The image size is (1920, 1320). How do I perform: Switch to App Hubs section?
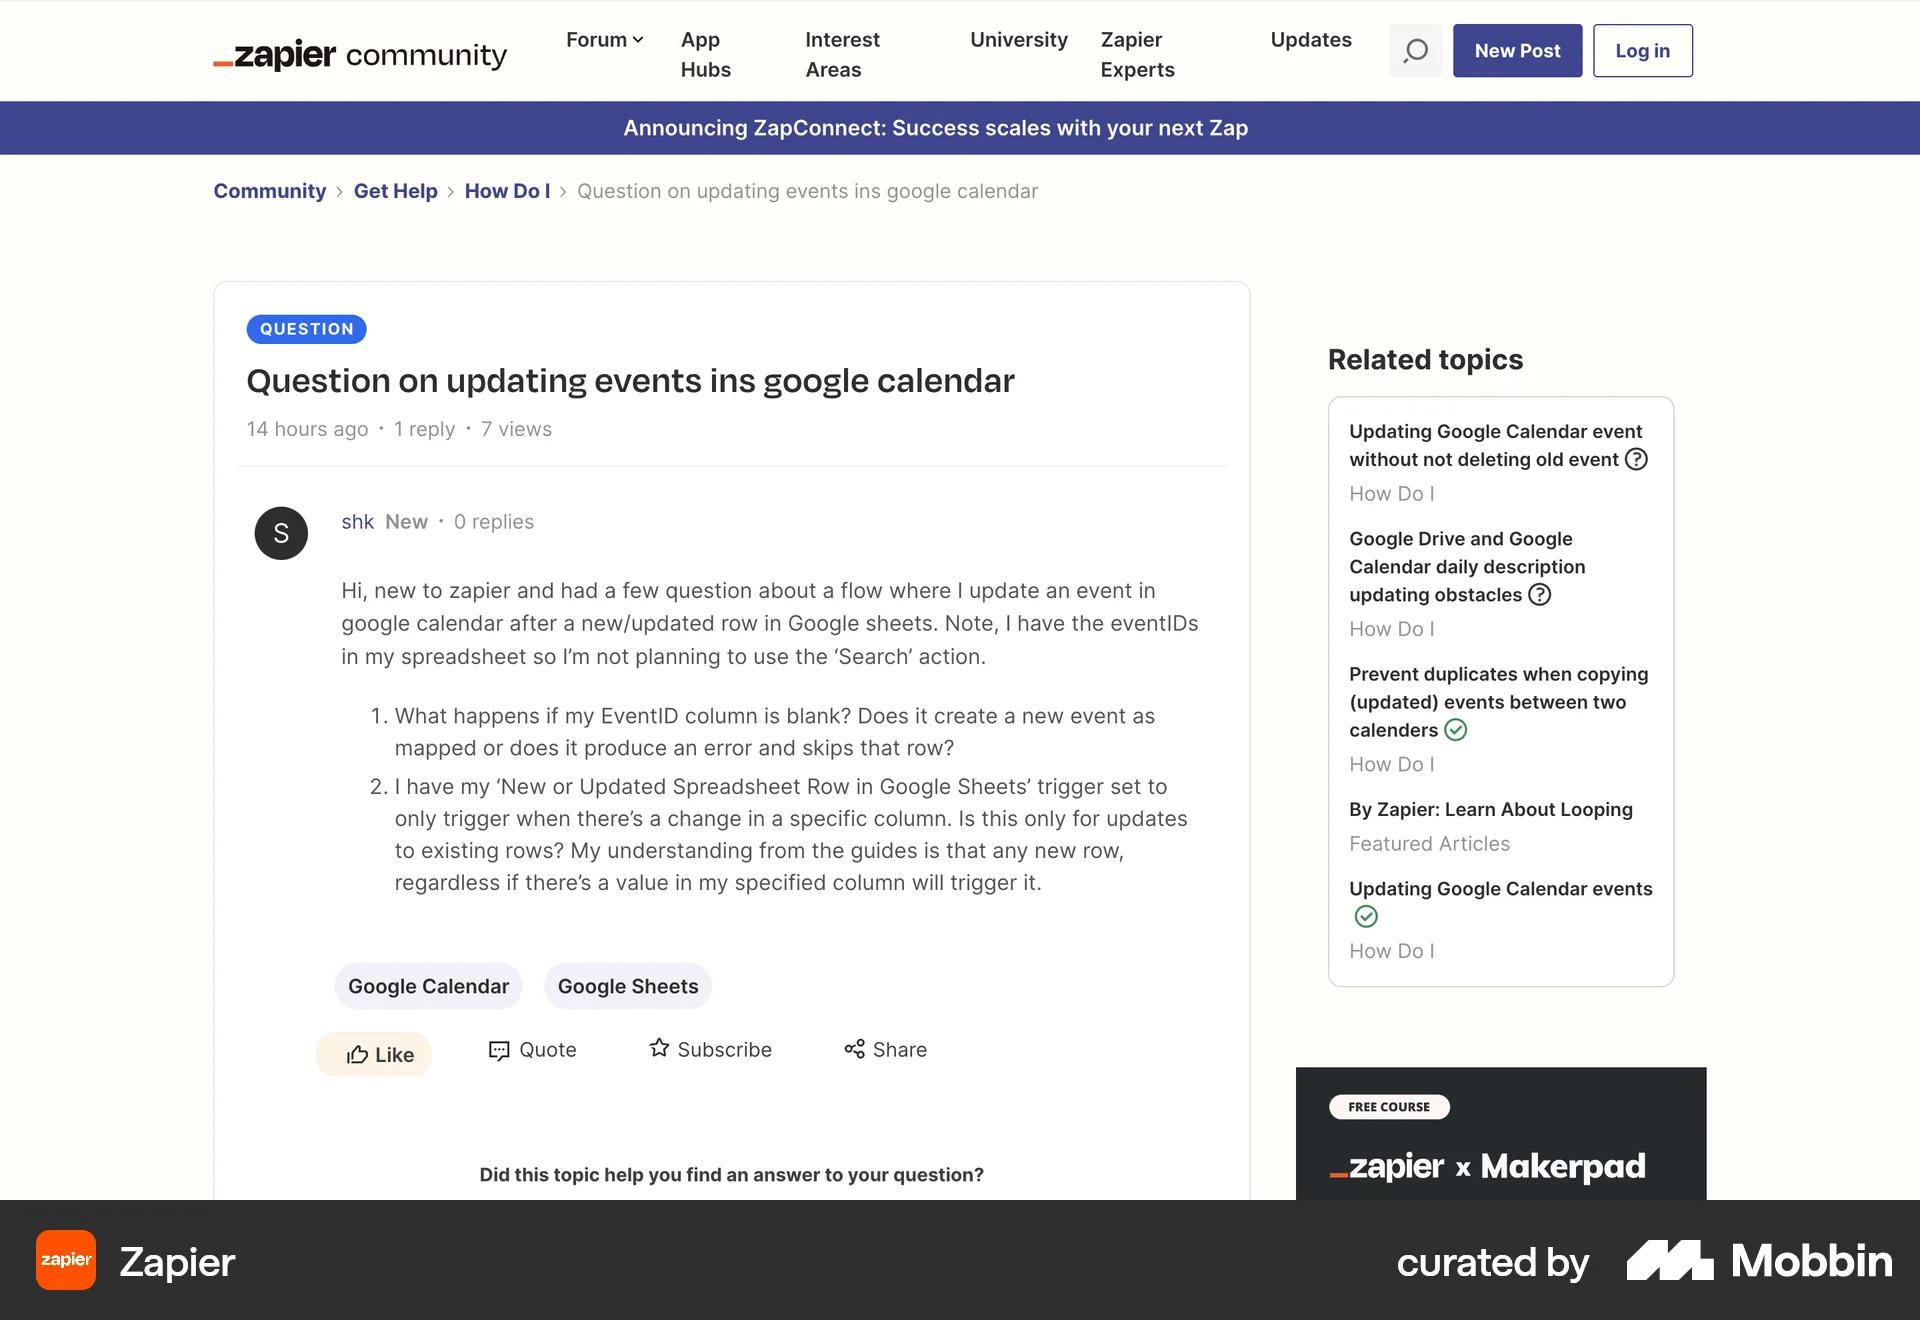point(705,55)
